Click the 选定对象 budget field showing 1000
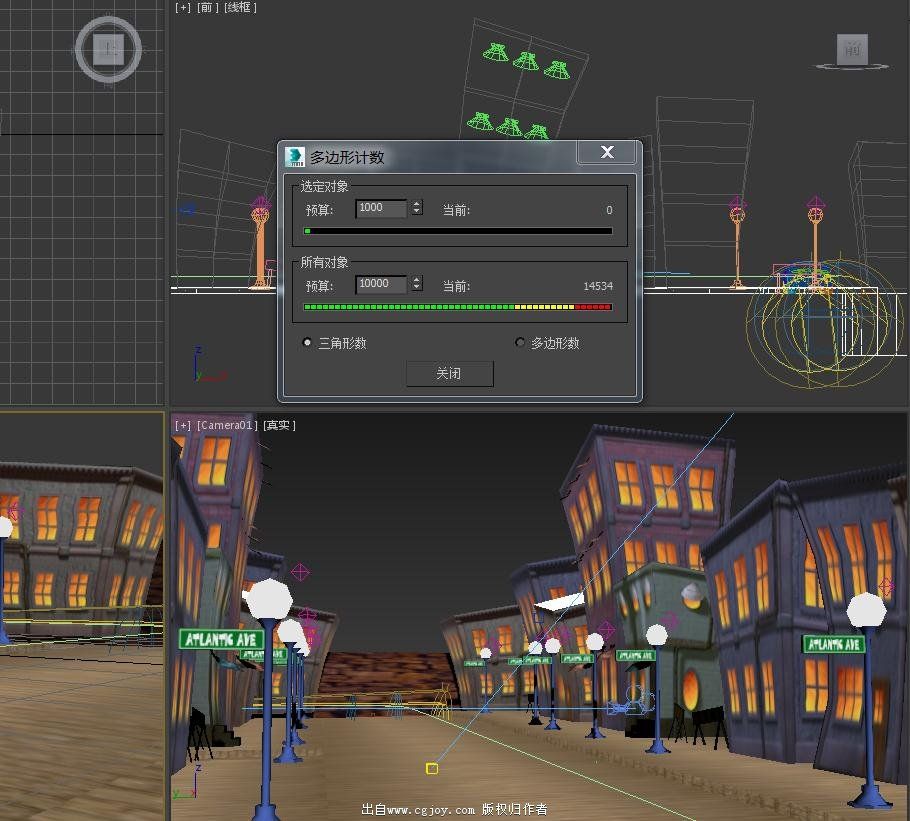 [381, 208]
